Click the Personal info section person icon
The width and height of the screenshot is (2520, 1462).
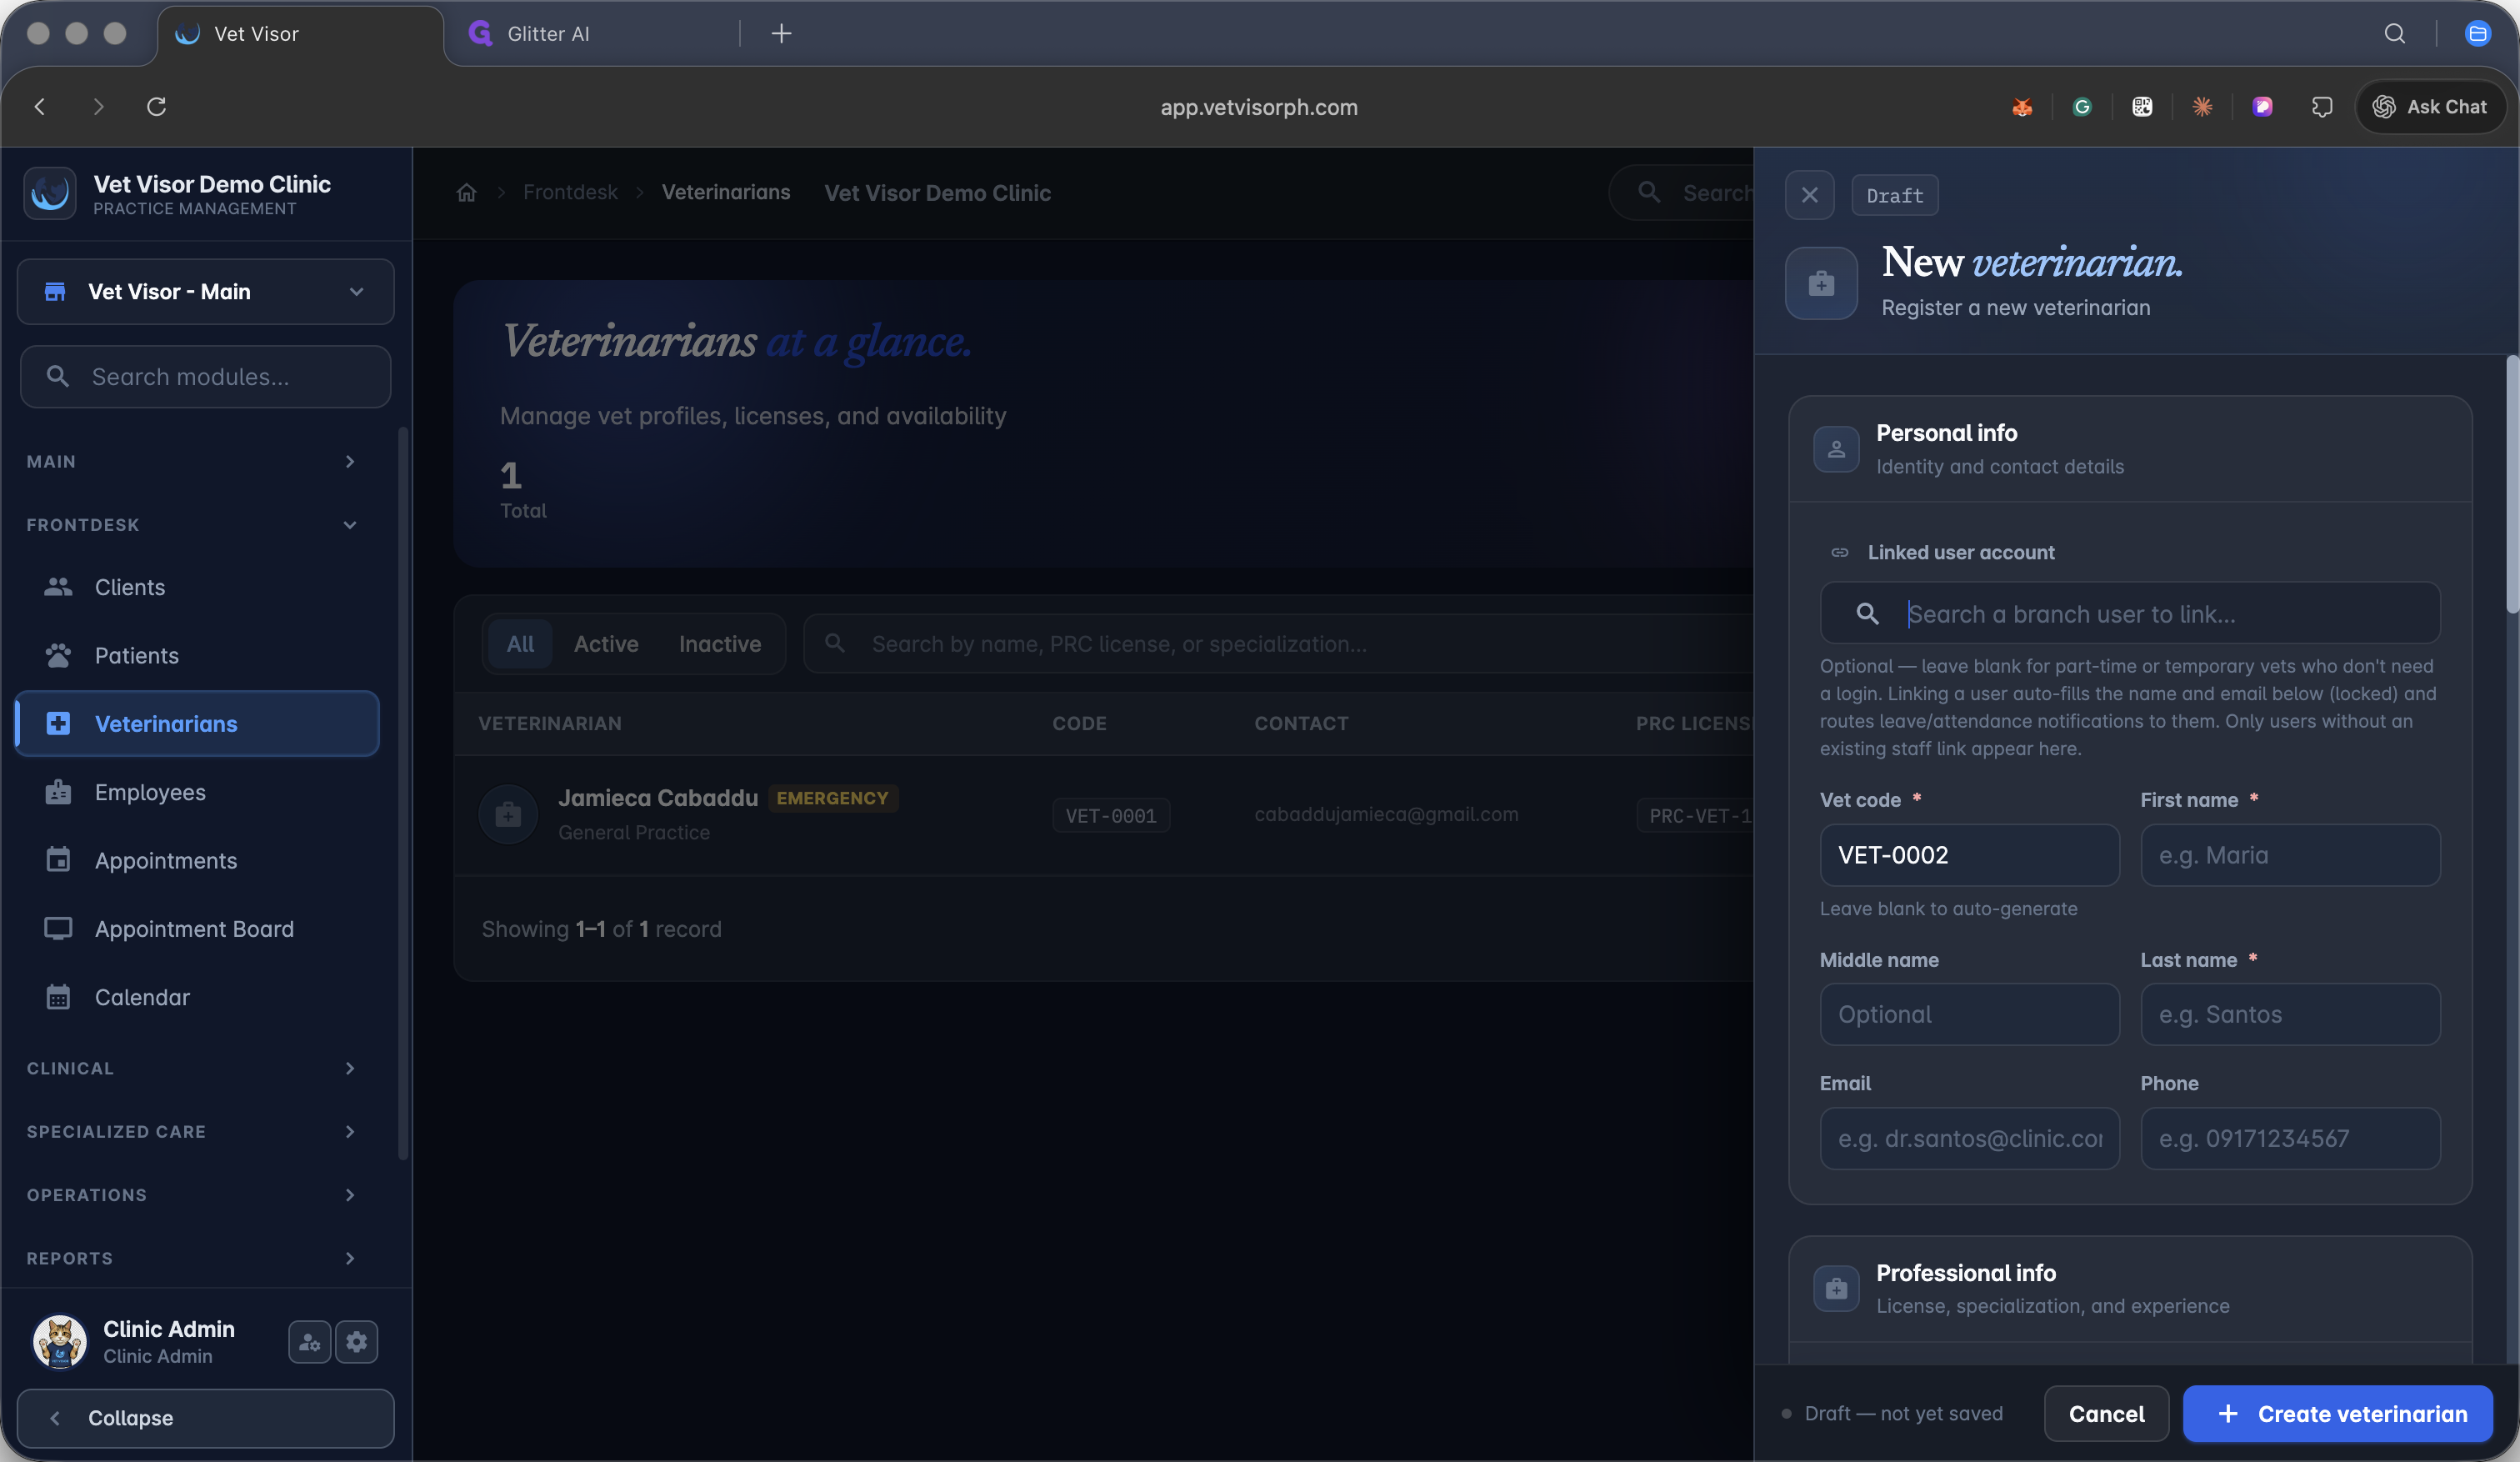pyautogui.click(x=1836, y=449)
